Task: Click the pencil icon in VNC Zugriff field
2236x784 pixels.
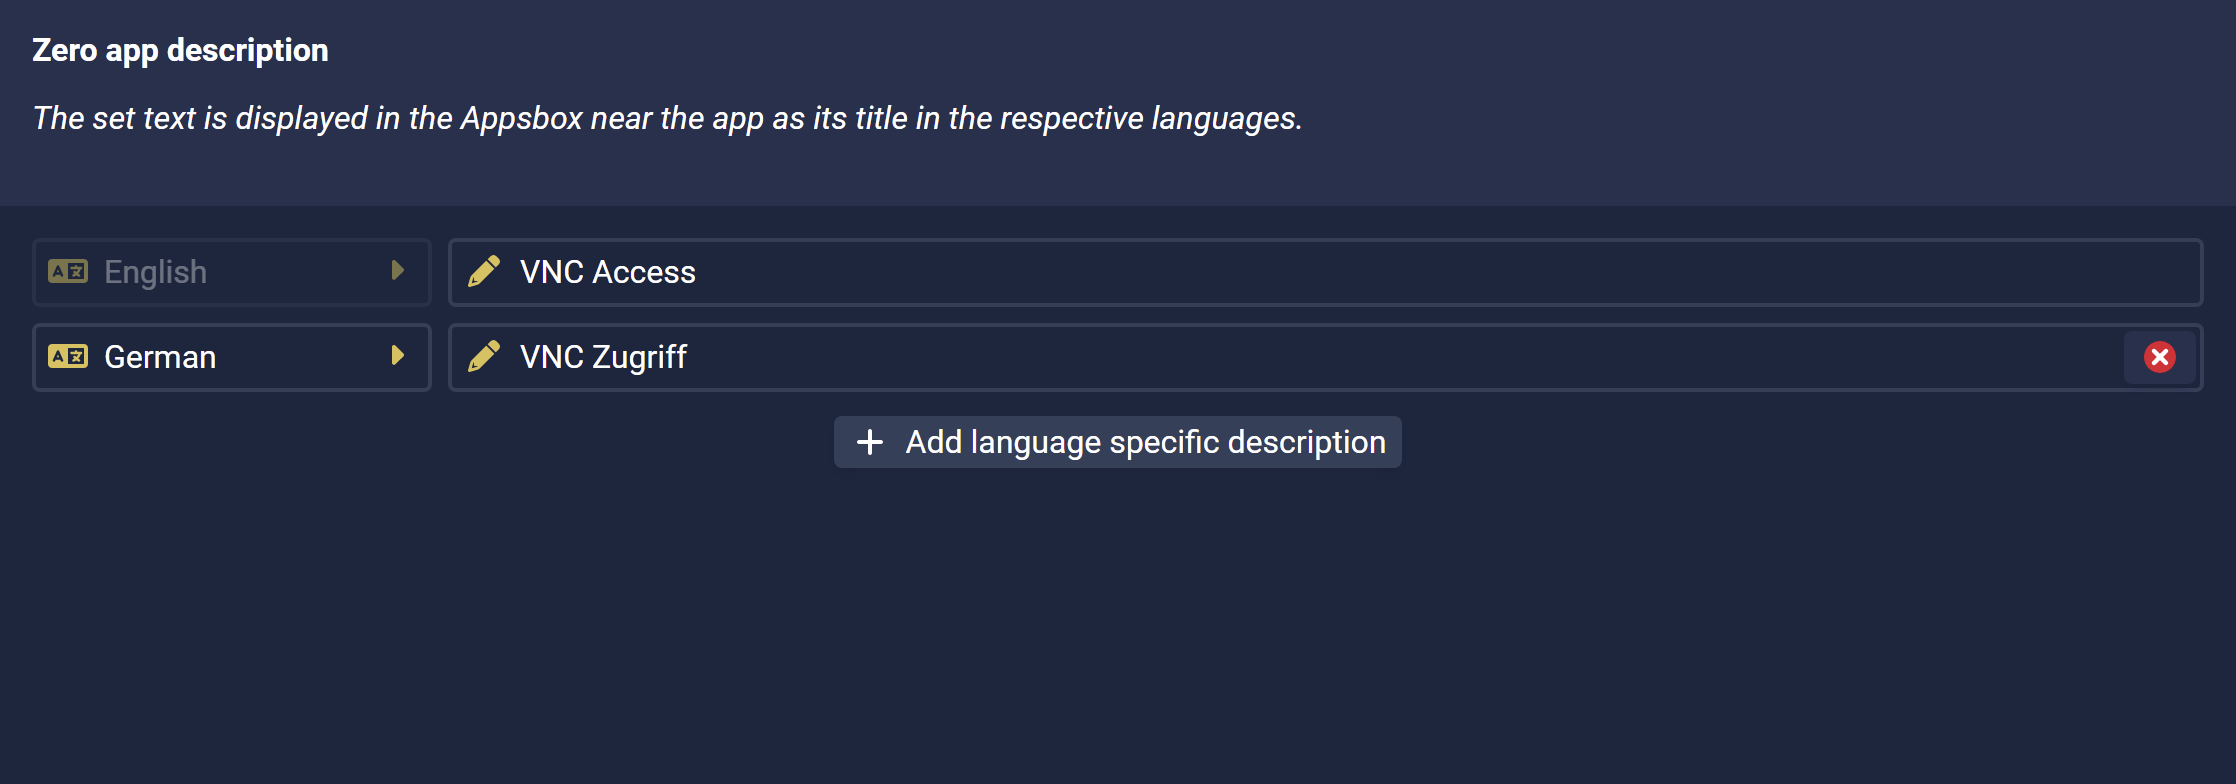Action: point(484,356)
